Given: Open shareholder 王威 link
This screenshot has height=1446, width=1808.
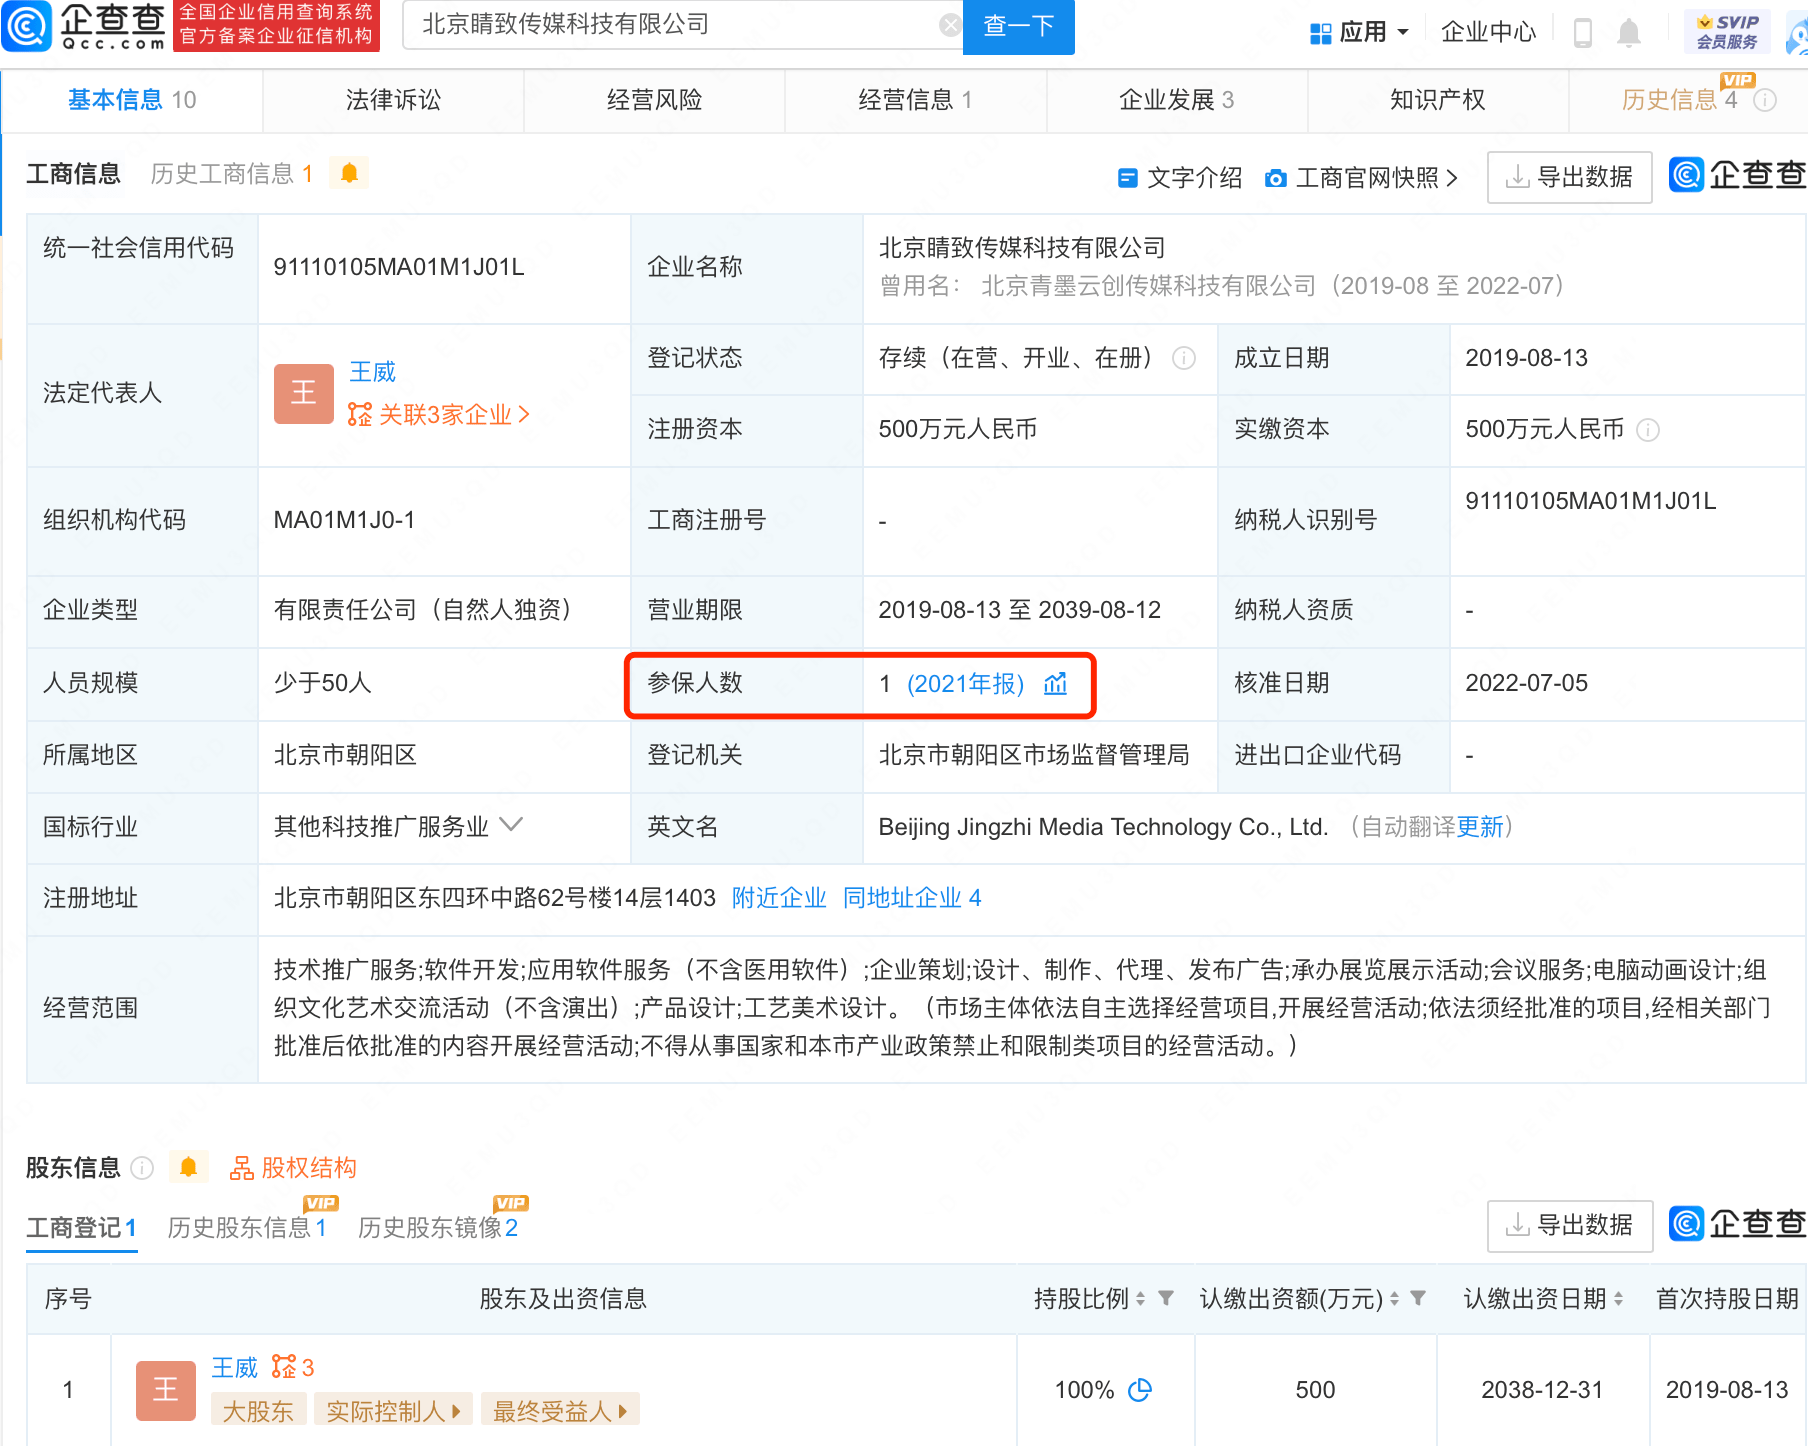Looking at the screenshot, I should tap(234, 1367).
